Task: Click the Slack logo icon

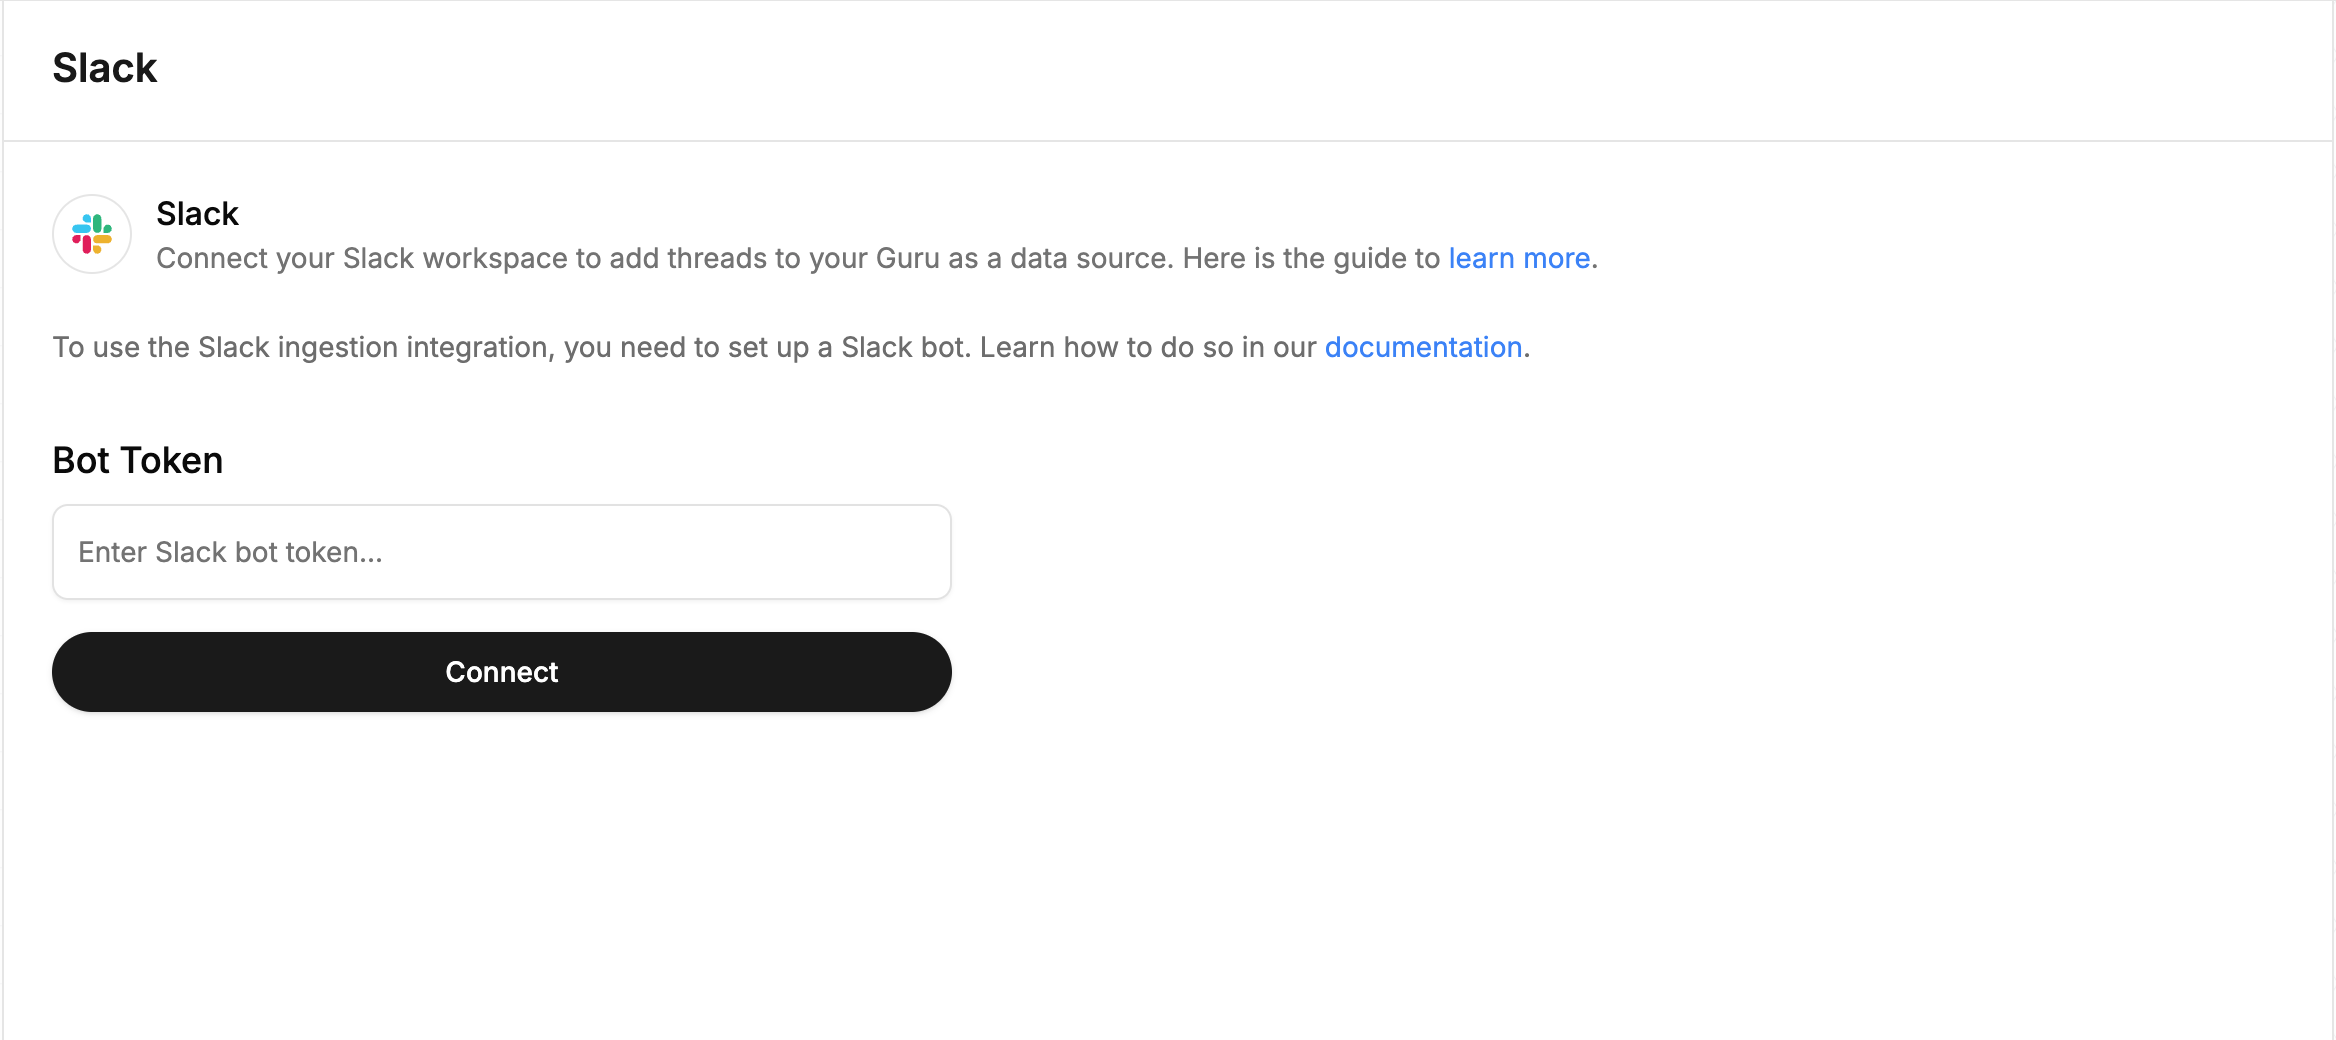Action: [92, 234]
